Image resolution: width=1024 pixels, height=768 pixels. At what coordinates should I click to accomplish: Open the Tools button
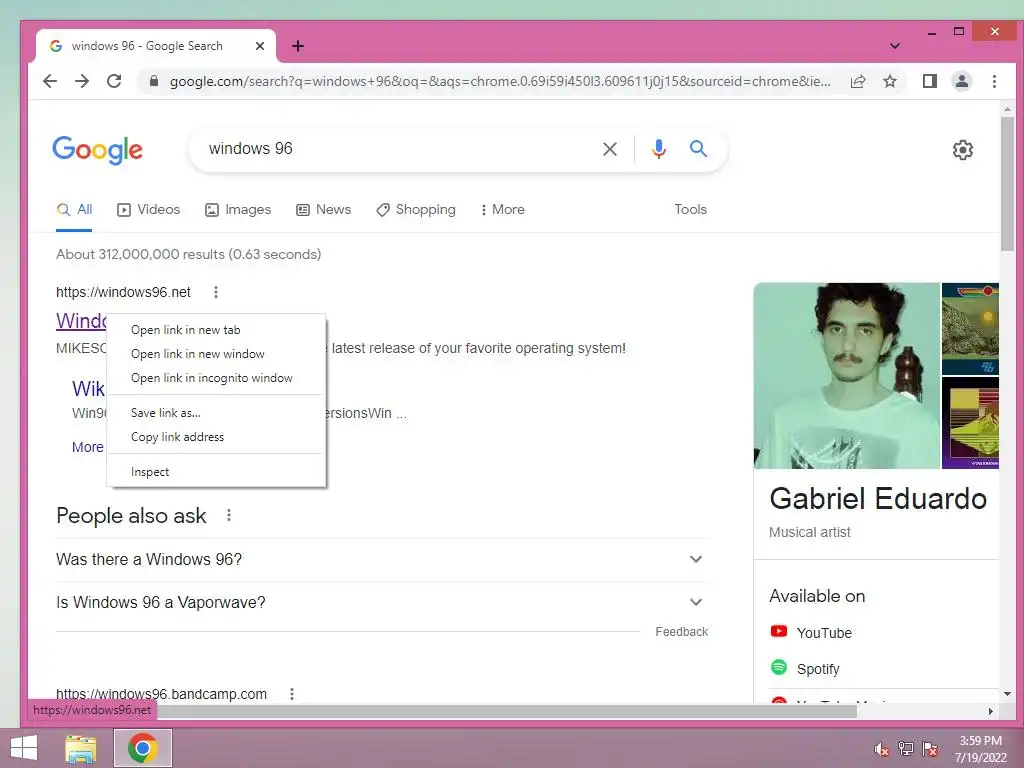690,210
